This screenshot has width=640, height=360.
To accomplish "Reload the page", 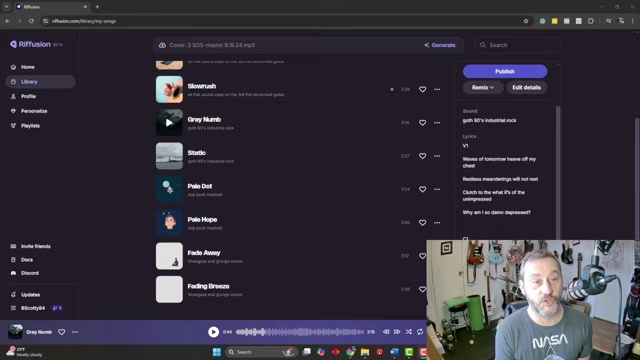I will click(x=31, y=21).
